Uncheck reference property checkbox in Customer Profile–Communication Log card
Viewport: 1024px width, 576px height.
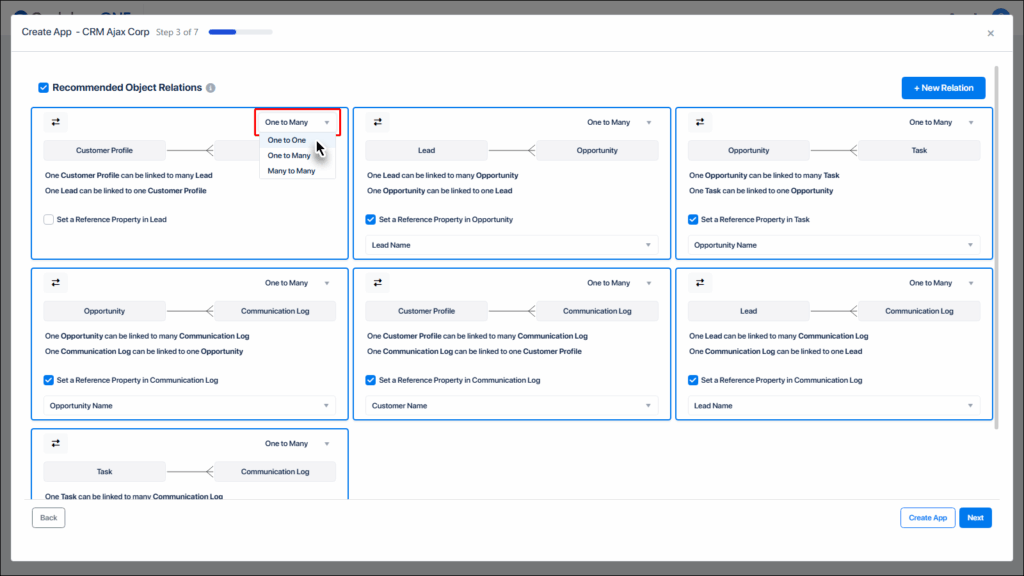click(370, 380)
